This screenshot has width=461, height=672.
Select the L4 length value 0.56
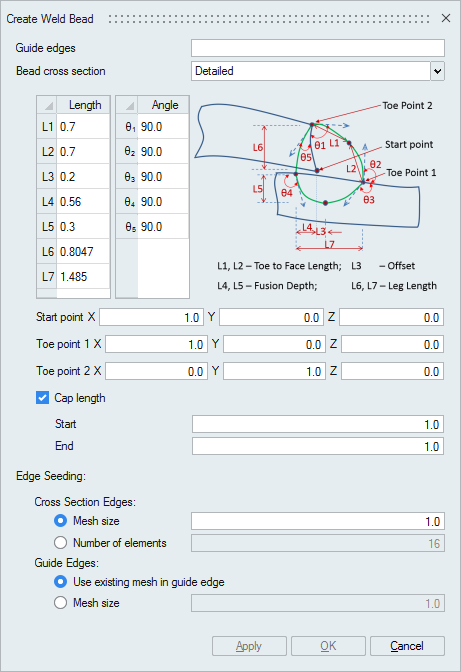83,201
